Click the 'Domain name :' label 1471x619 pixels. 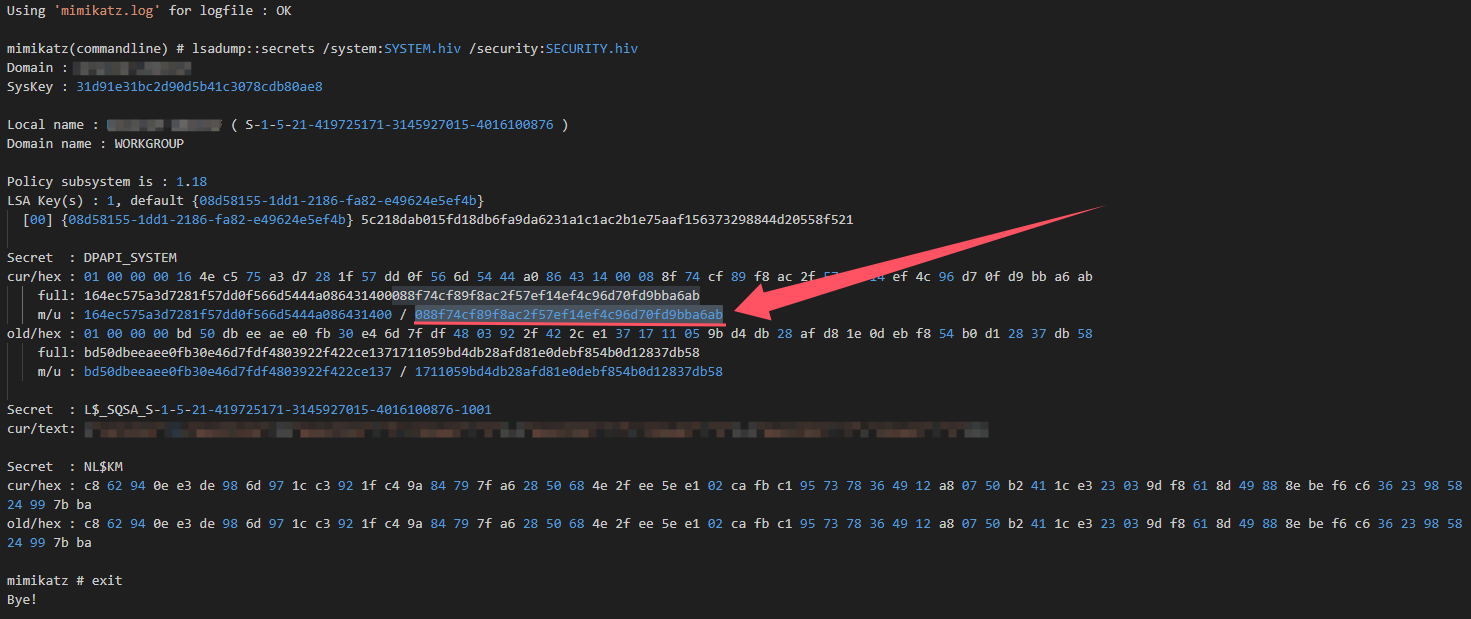(57, 144)
